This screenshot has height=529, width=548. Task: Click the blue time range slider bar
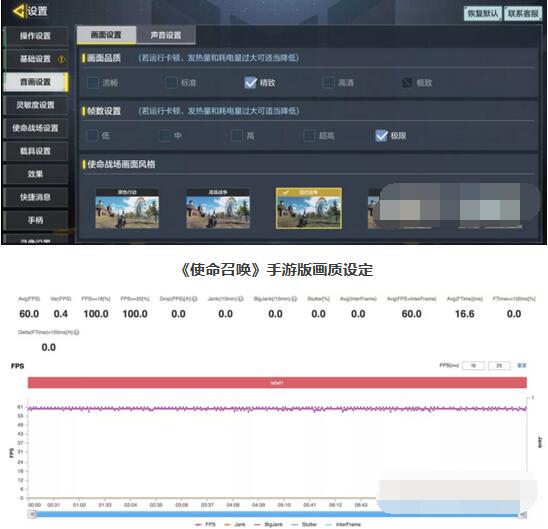tap(277, 515)
